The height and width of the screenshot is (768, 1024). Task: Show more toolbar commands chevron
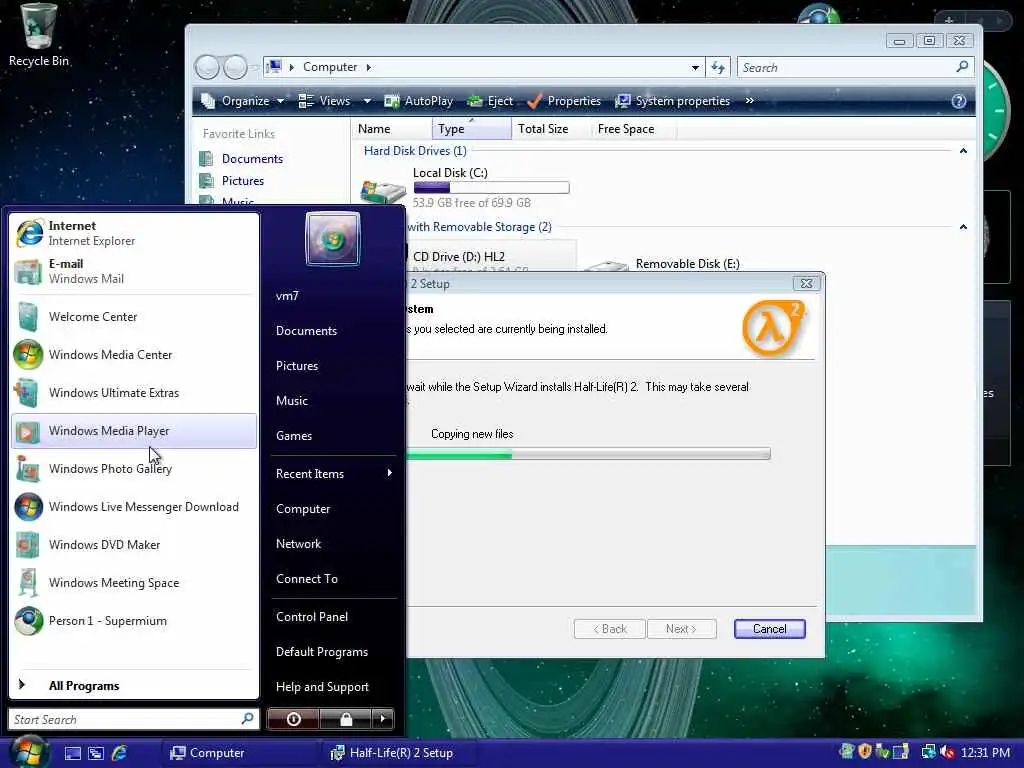(x=750, y=101)
